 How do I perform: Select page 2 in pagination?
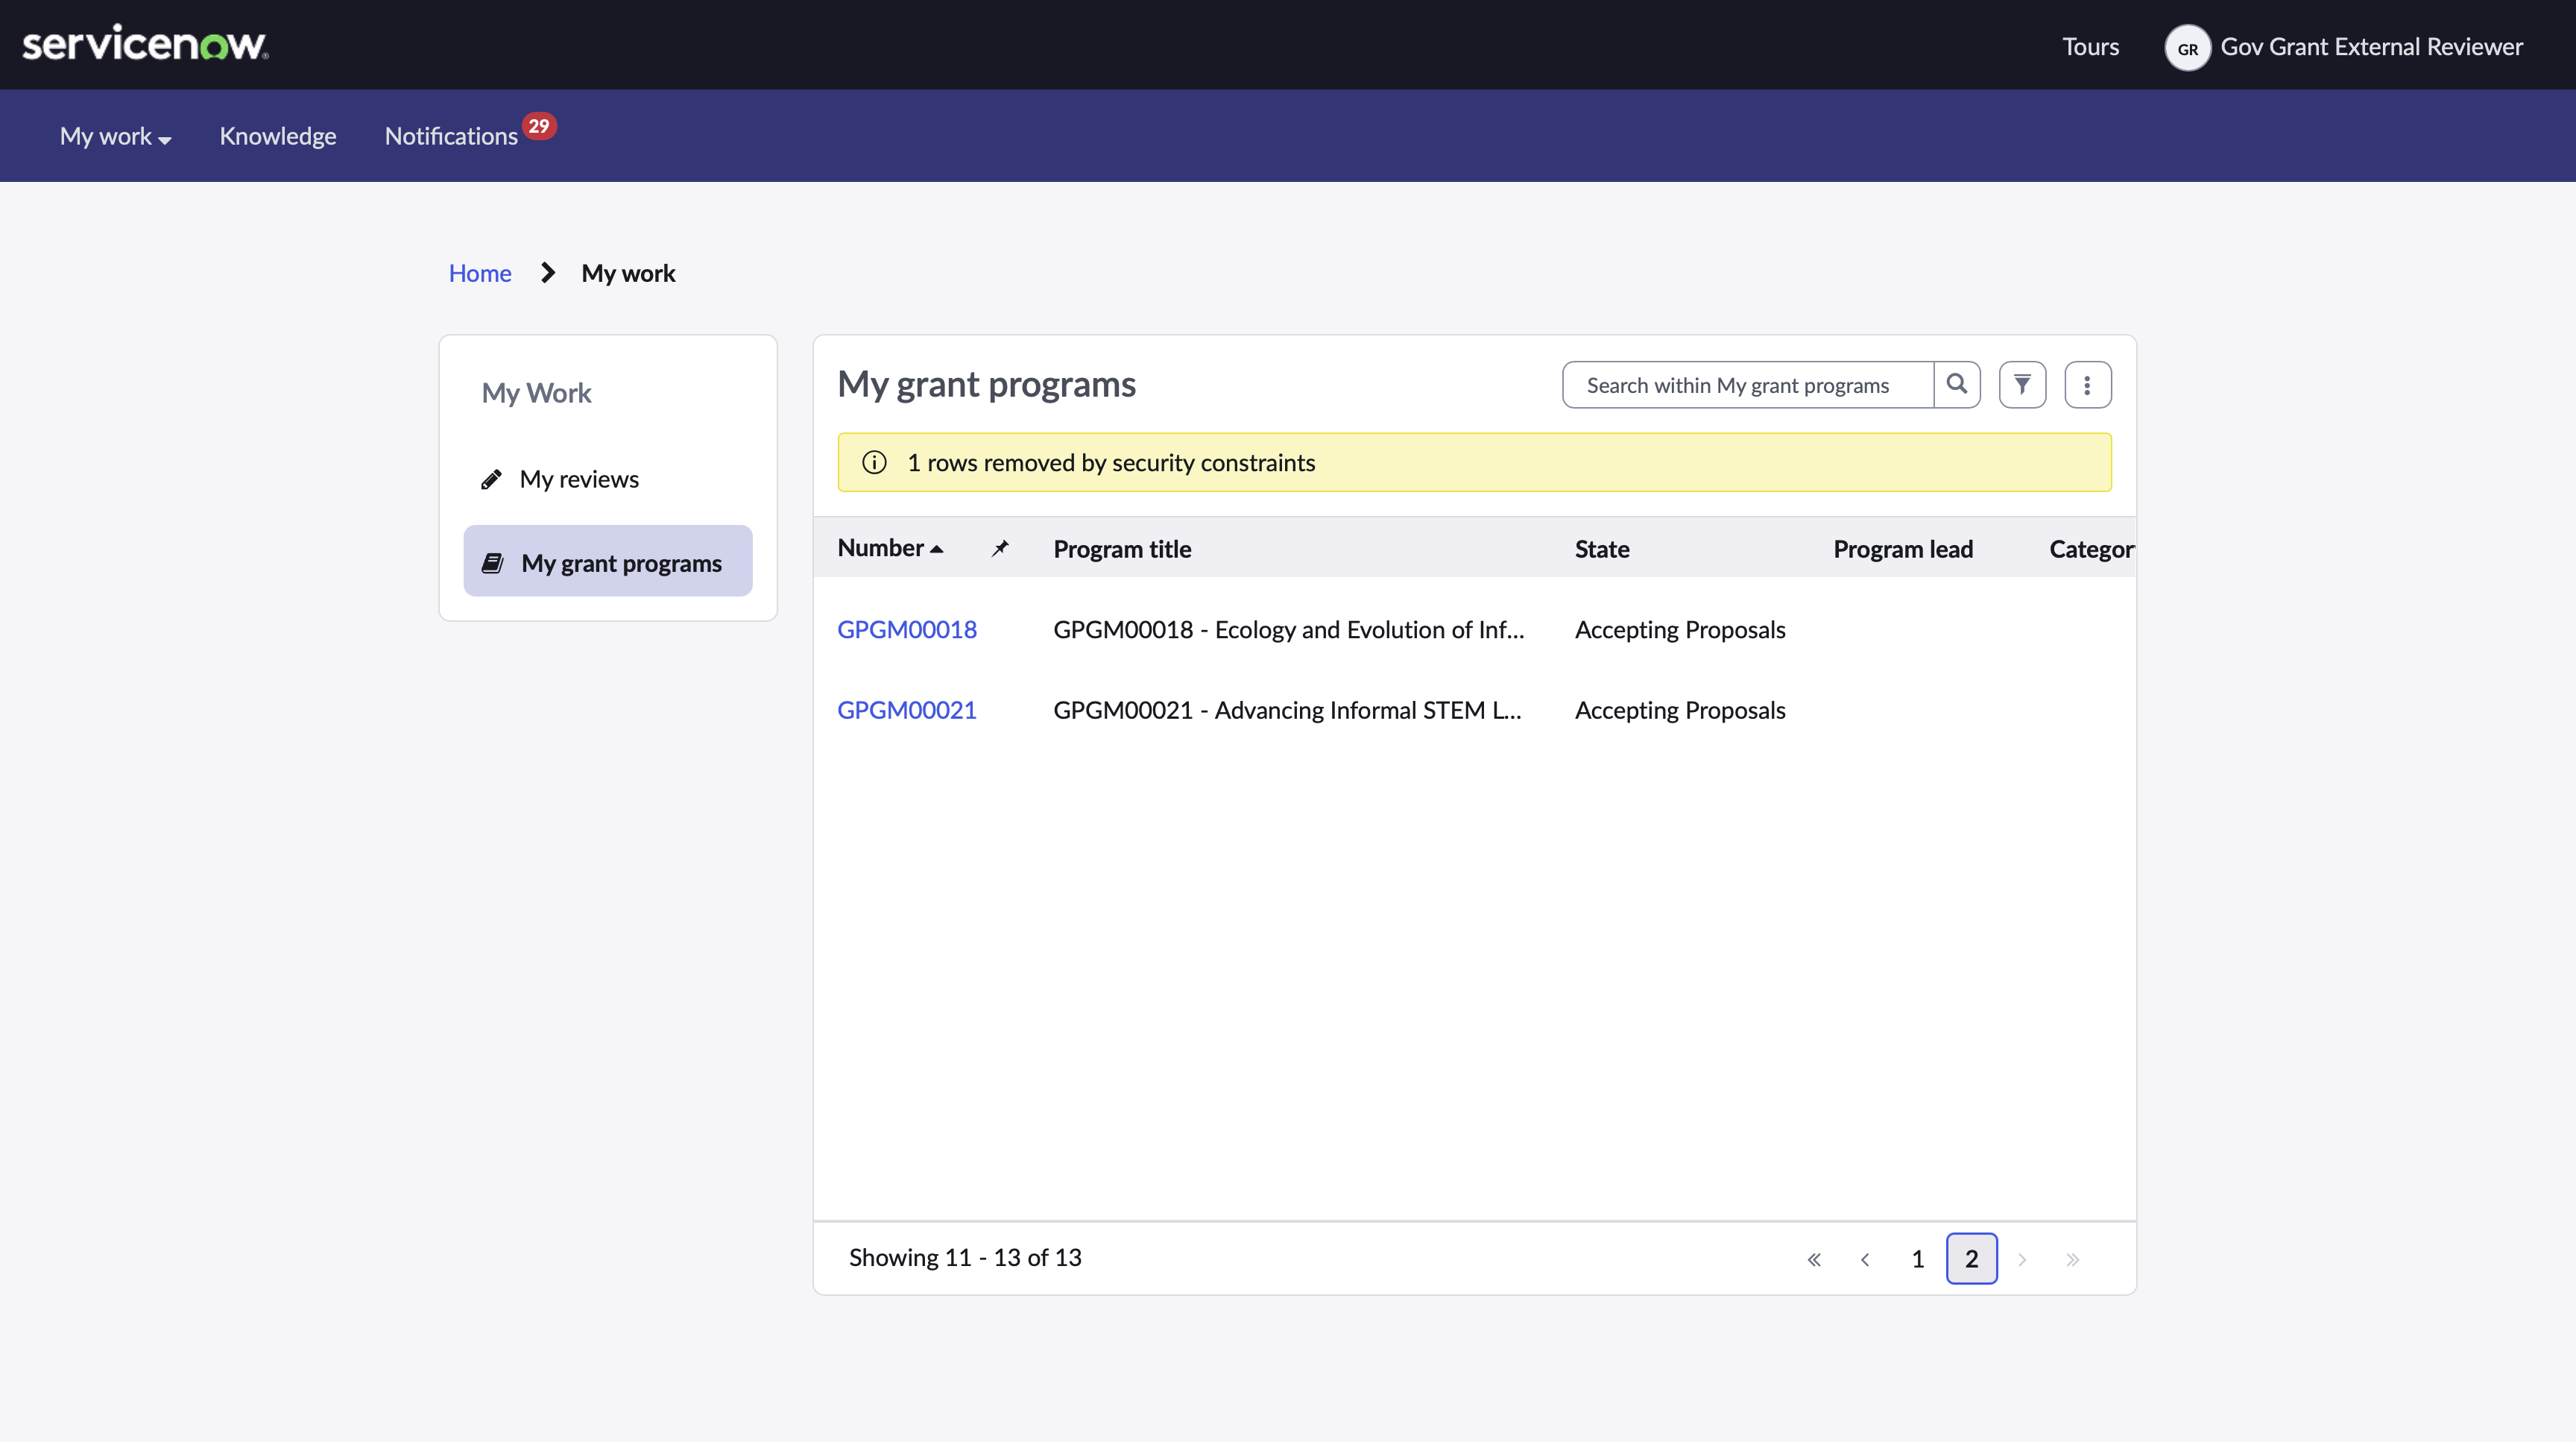click(x=1971, y=1259)
